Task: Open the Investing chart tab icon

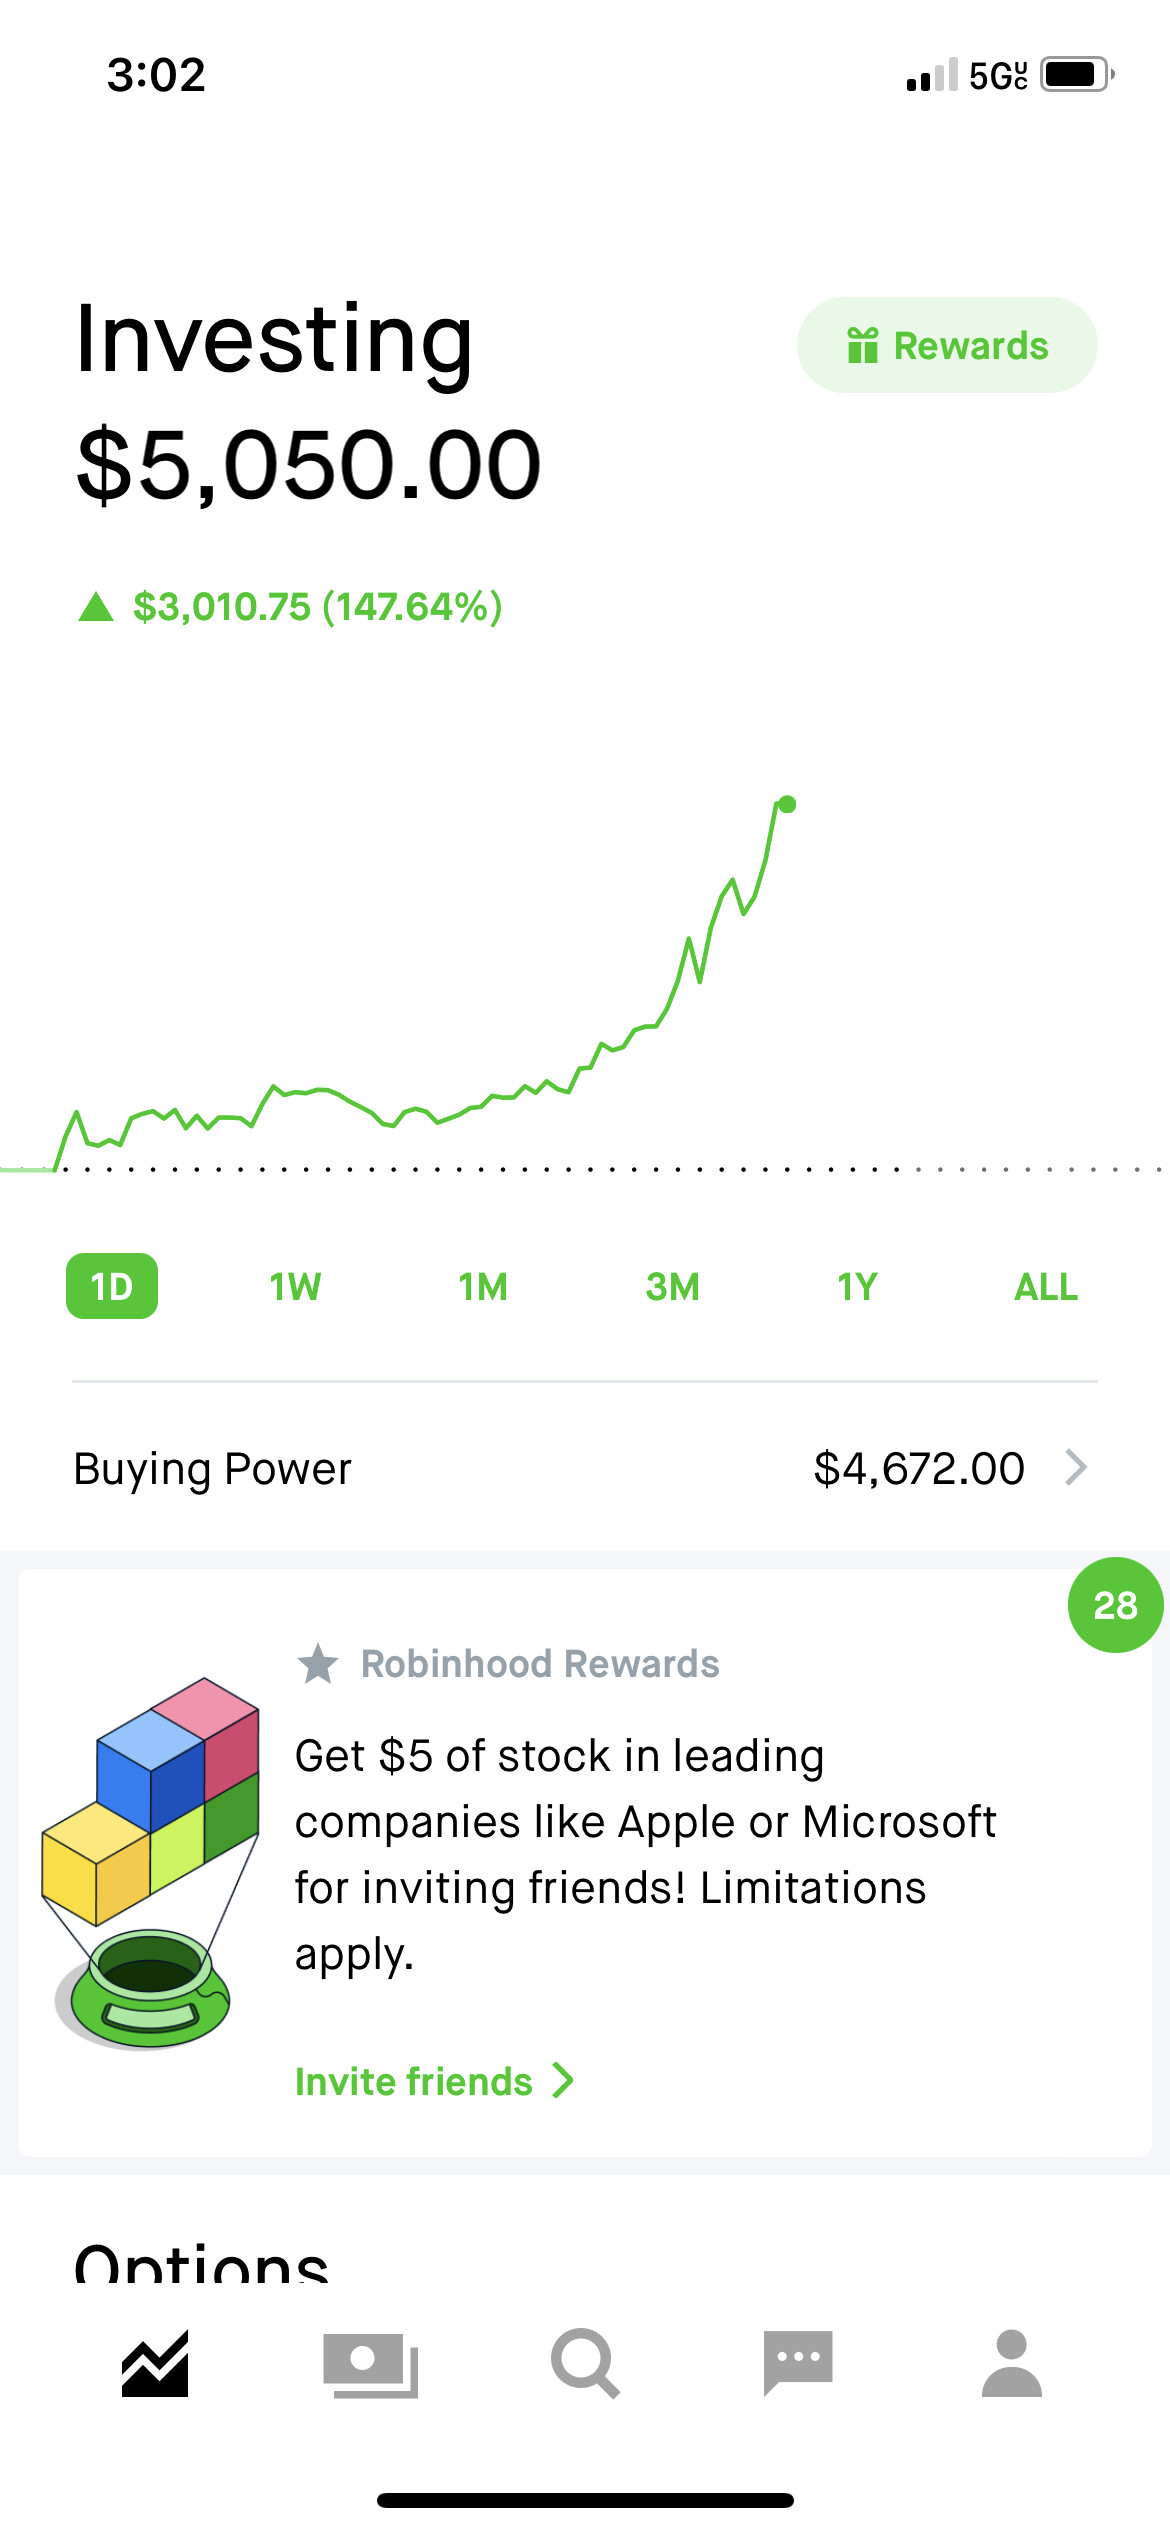Action: (x=155, y=2364)
